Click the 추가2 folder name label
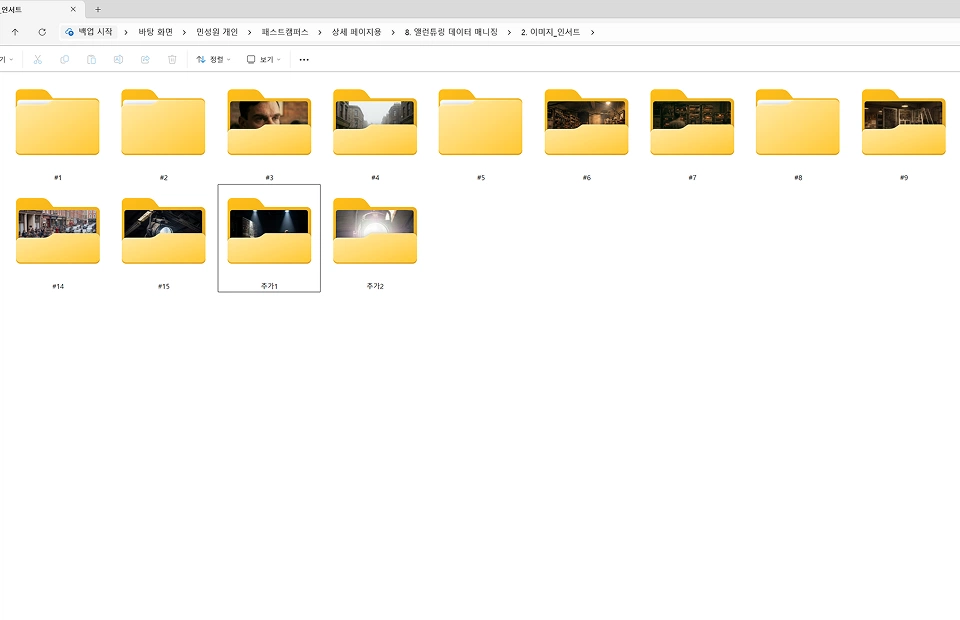Screen dimensions: 960x620 [x=375, y=286]
